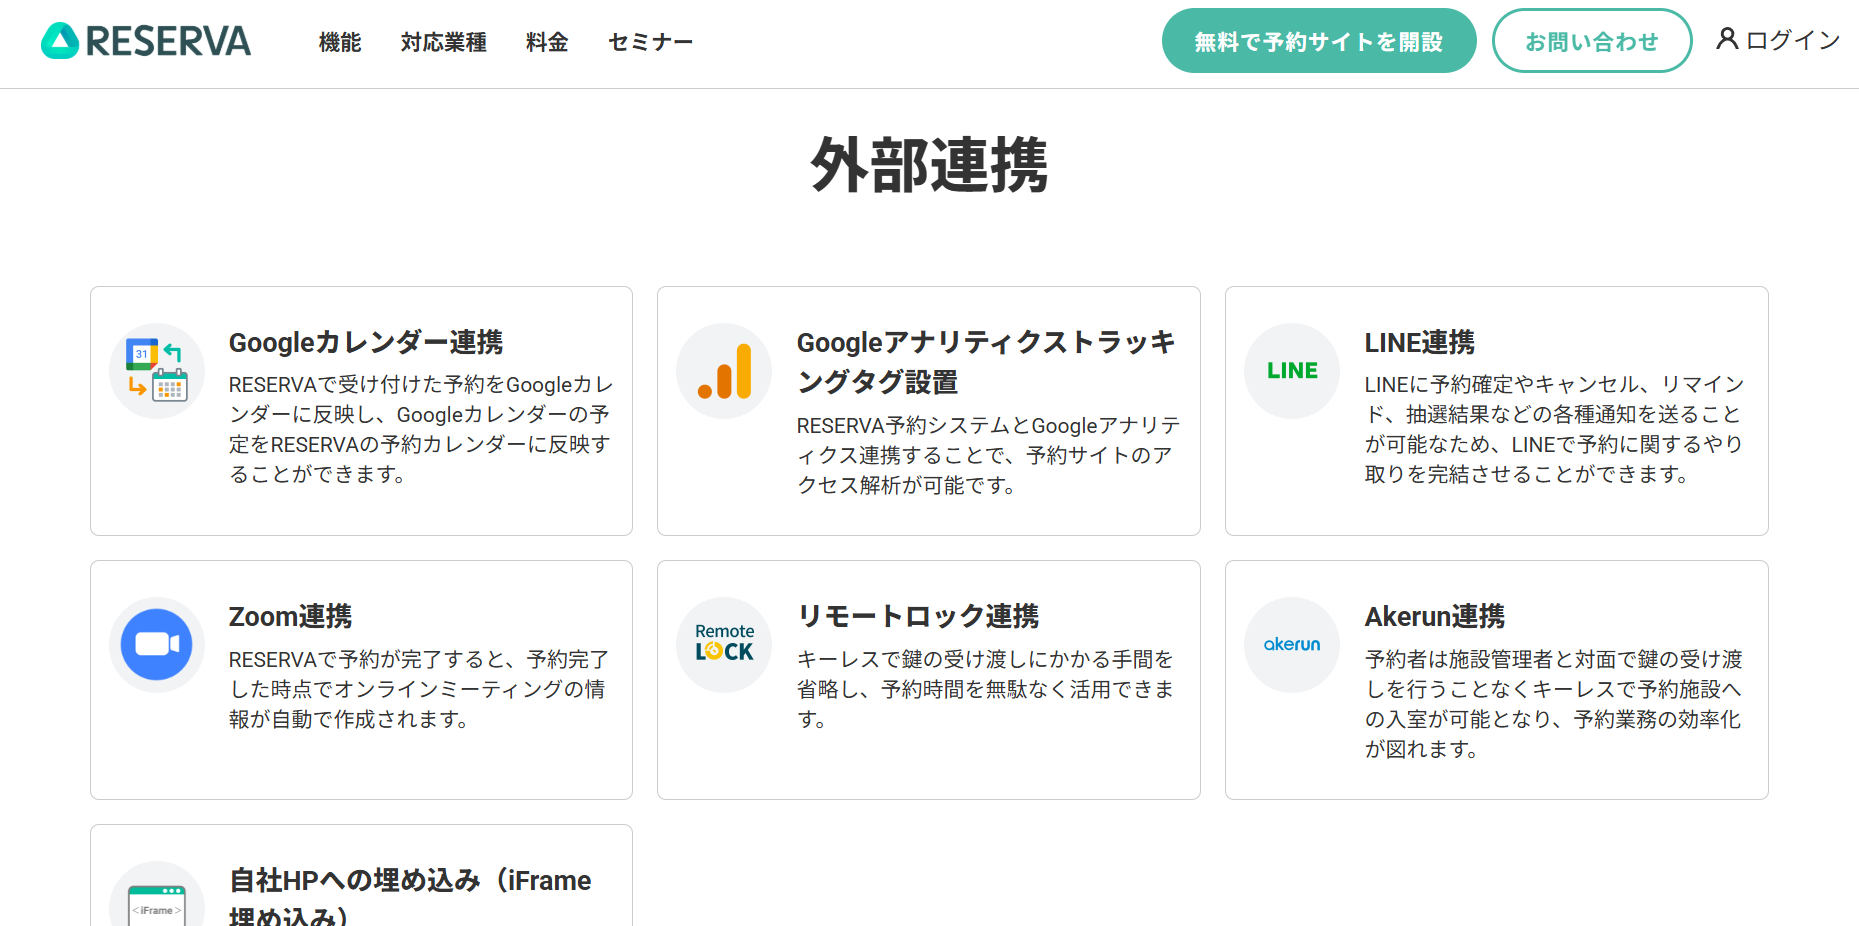
Task: Open the Akerun連携 heading
Action: point(1435,616)
